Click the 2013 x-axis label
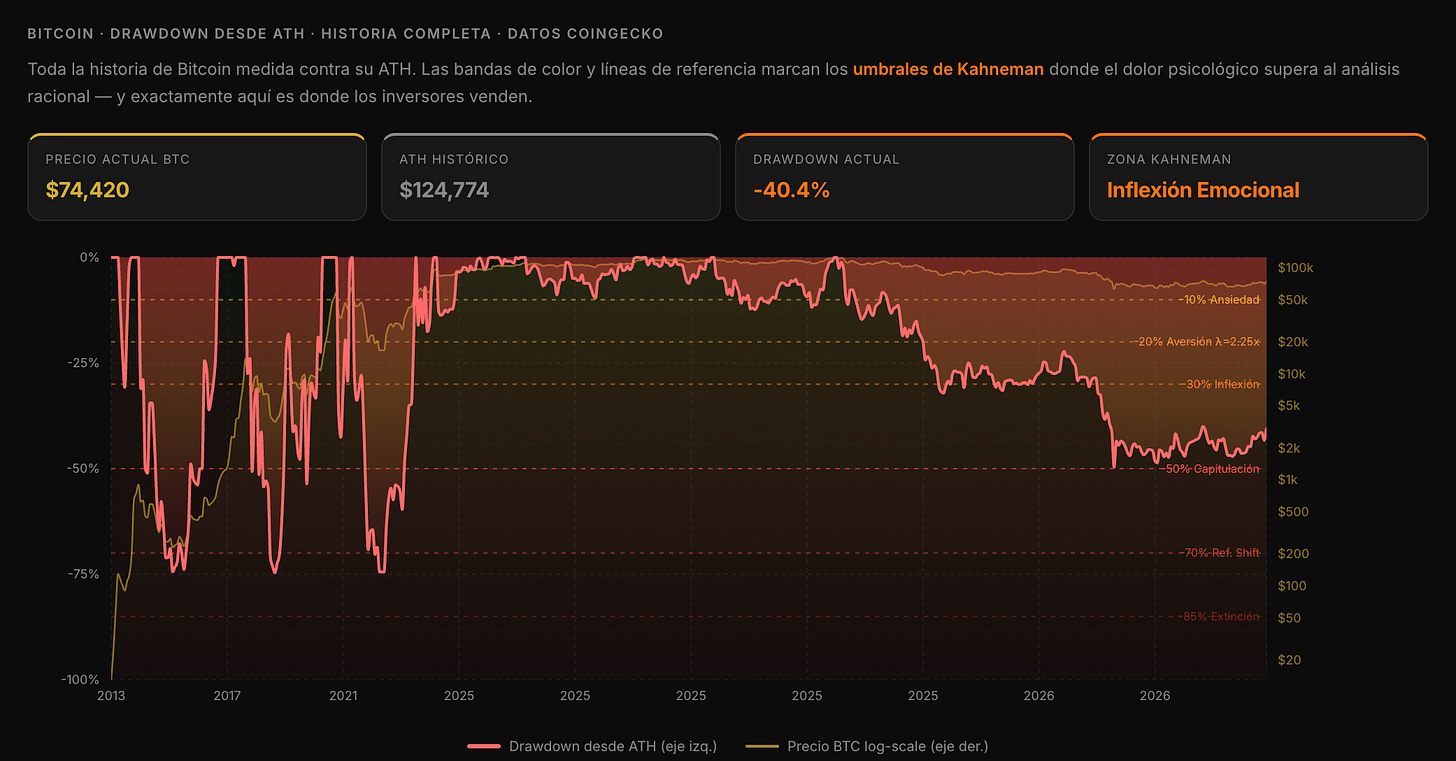This screenshot has height=761, width=1456. [111, 695]
